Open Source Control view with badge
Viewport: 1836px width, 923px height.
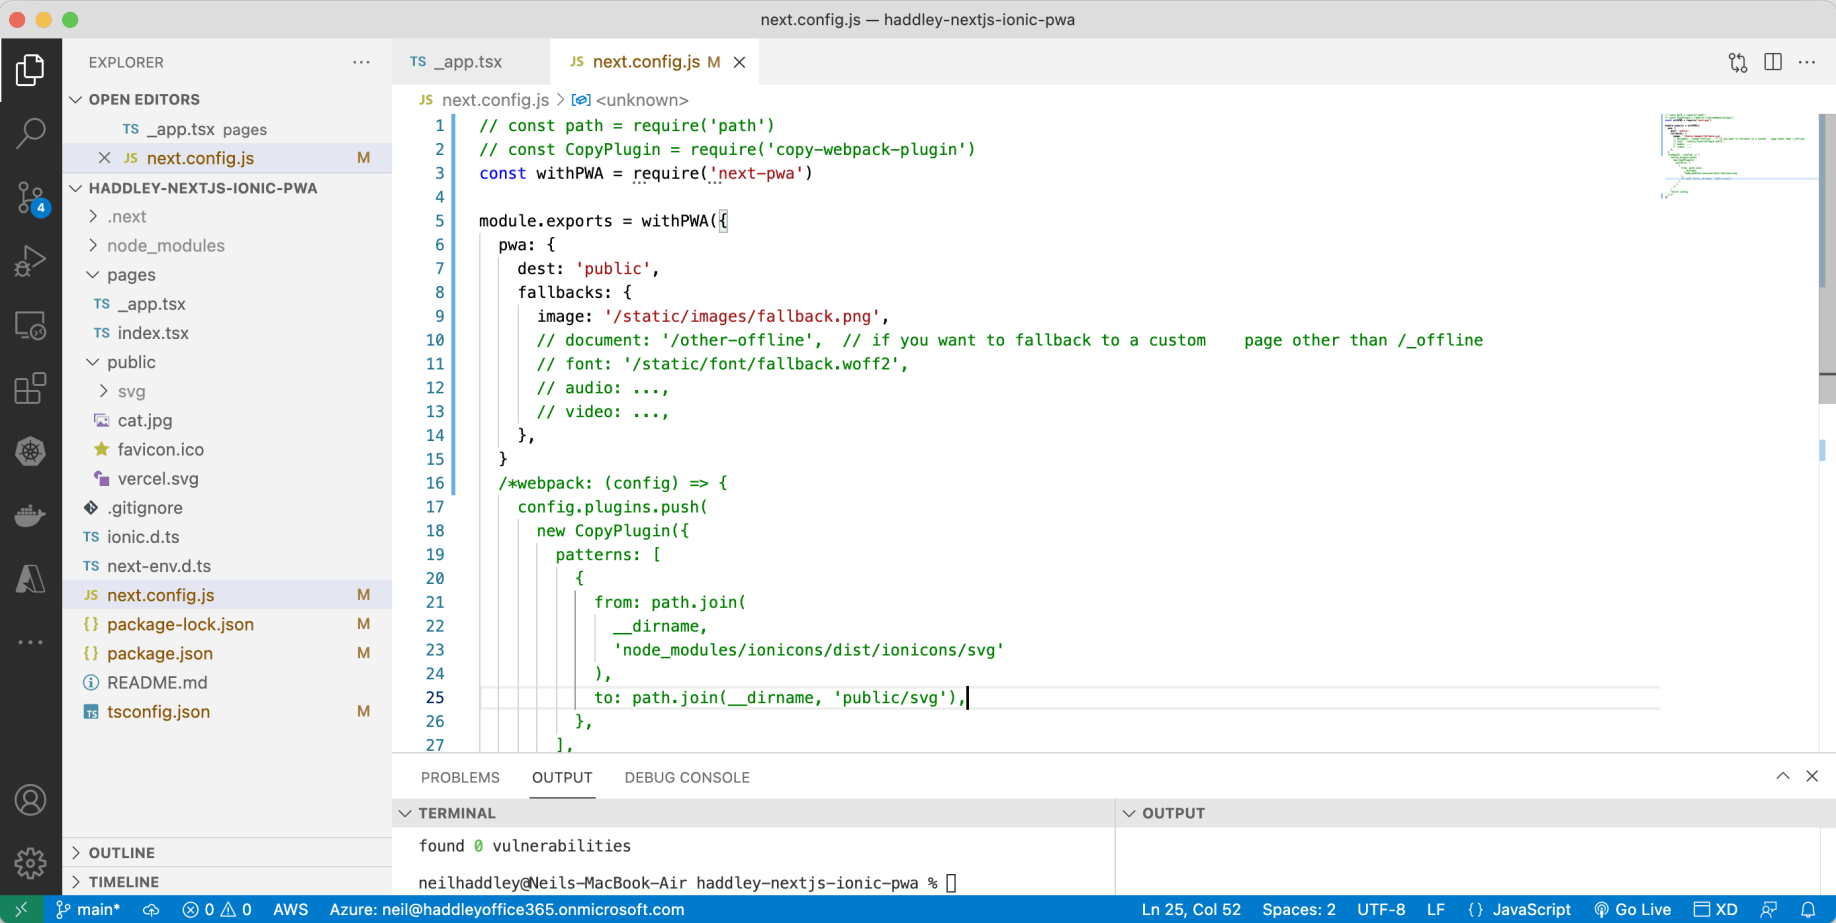[31, 197]
